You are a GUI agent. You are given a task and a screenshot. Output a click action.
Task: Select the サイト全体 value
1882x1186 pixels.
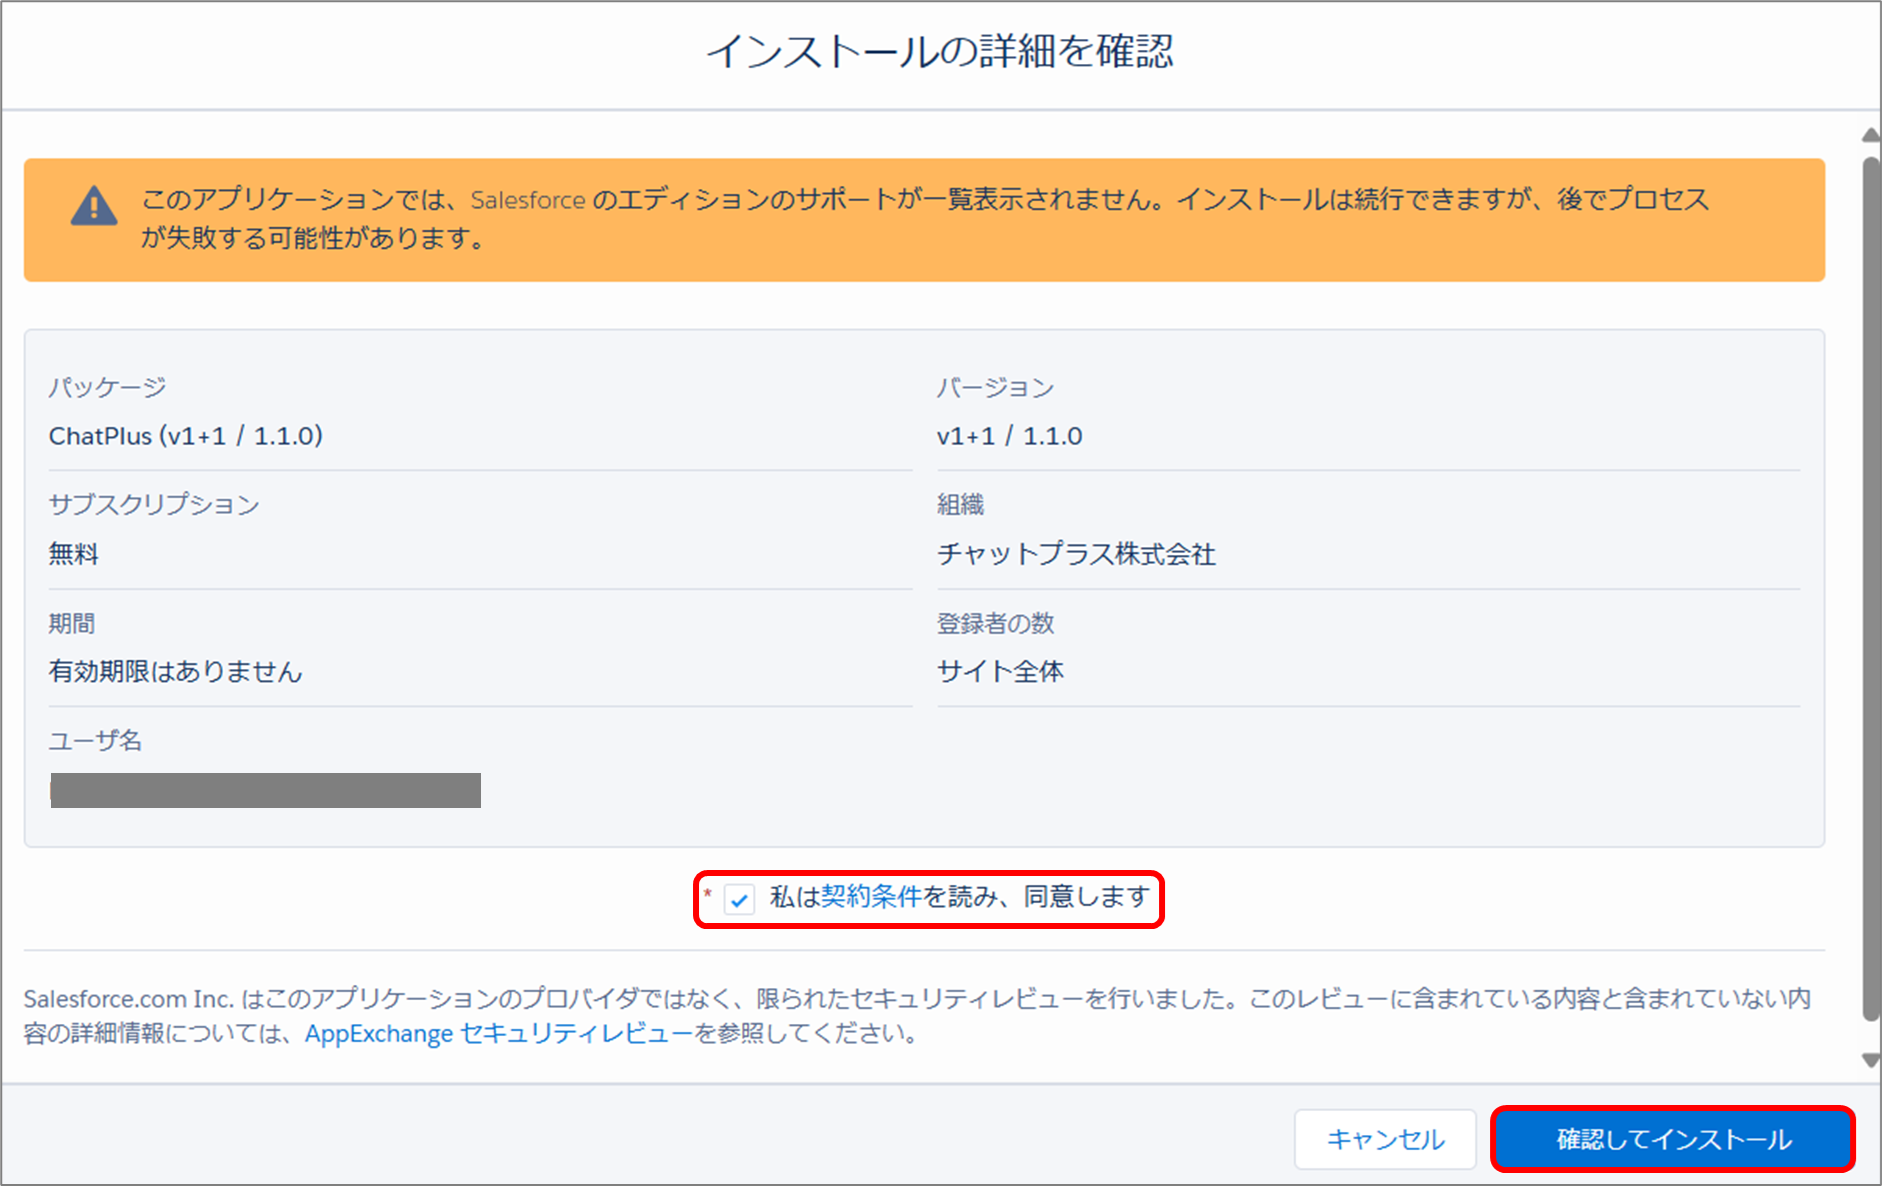(x=1000, y=671)
